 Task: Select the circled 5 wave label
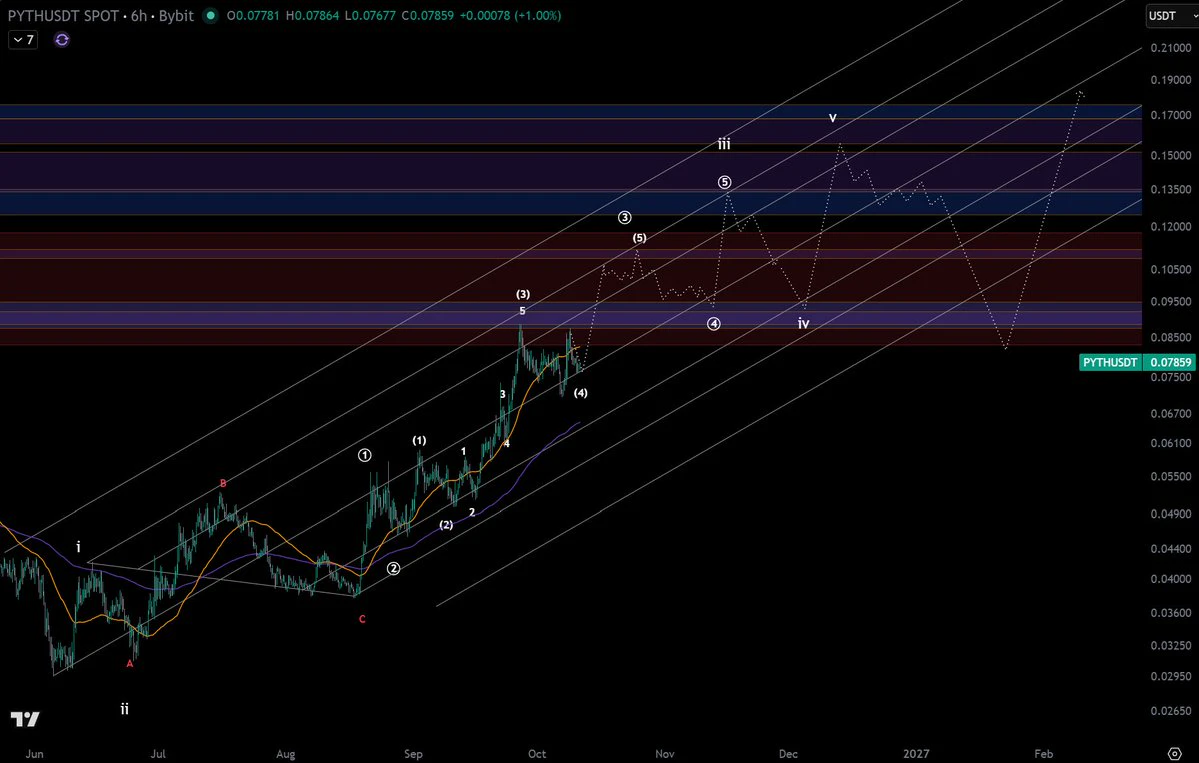pos(724,182)
